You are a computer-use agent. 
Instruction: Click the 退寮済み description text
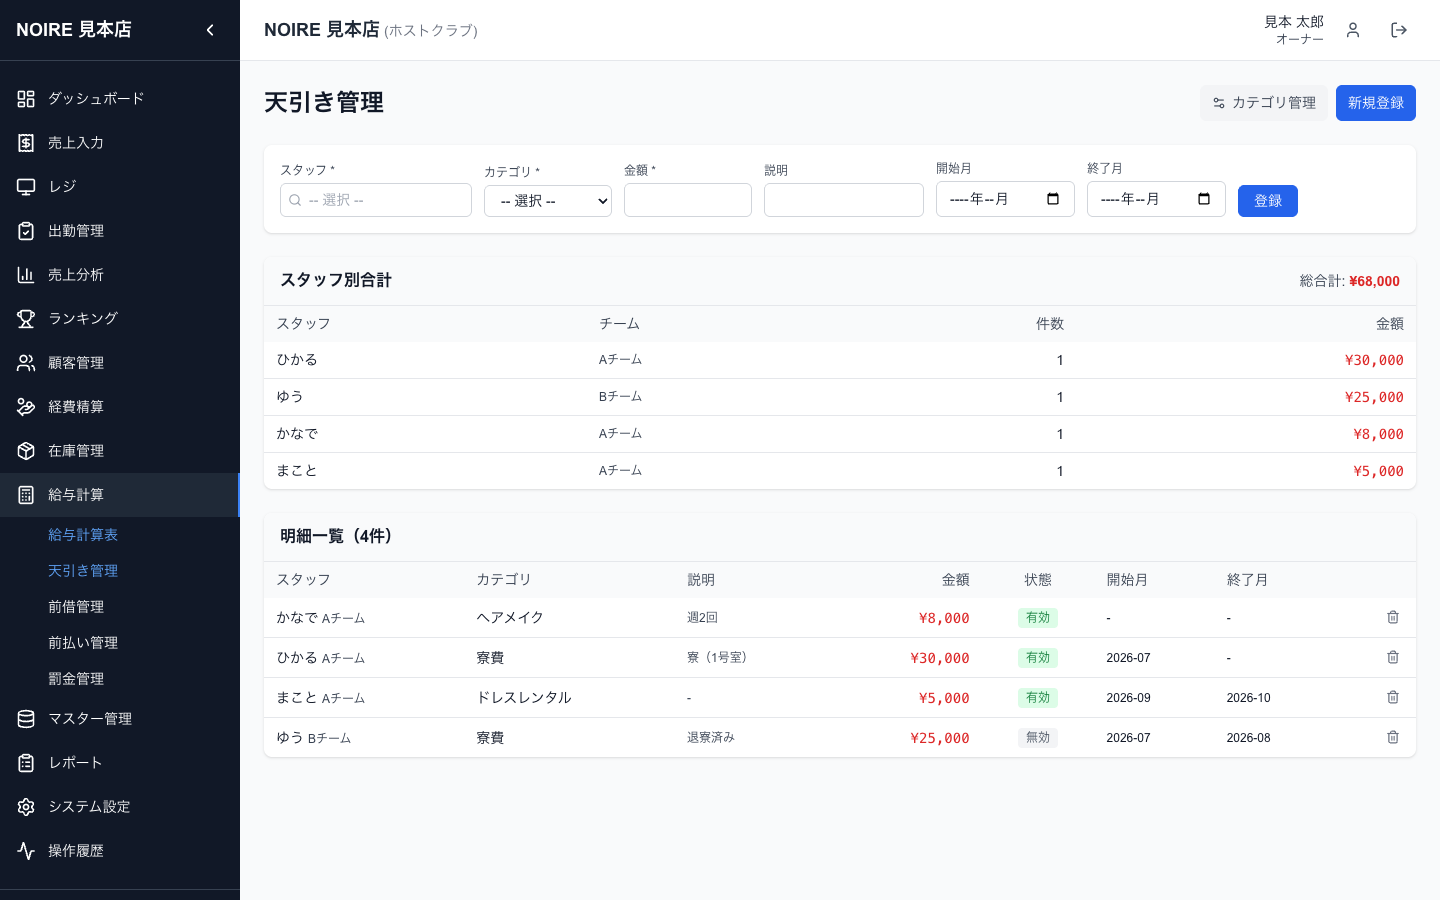[x=711, y=738]
